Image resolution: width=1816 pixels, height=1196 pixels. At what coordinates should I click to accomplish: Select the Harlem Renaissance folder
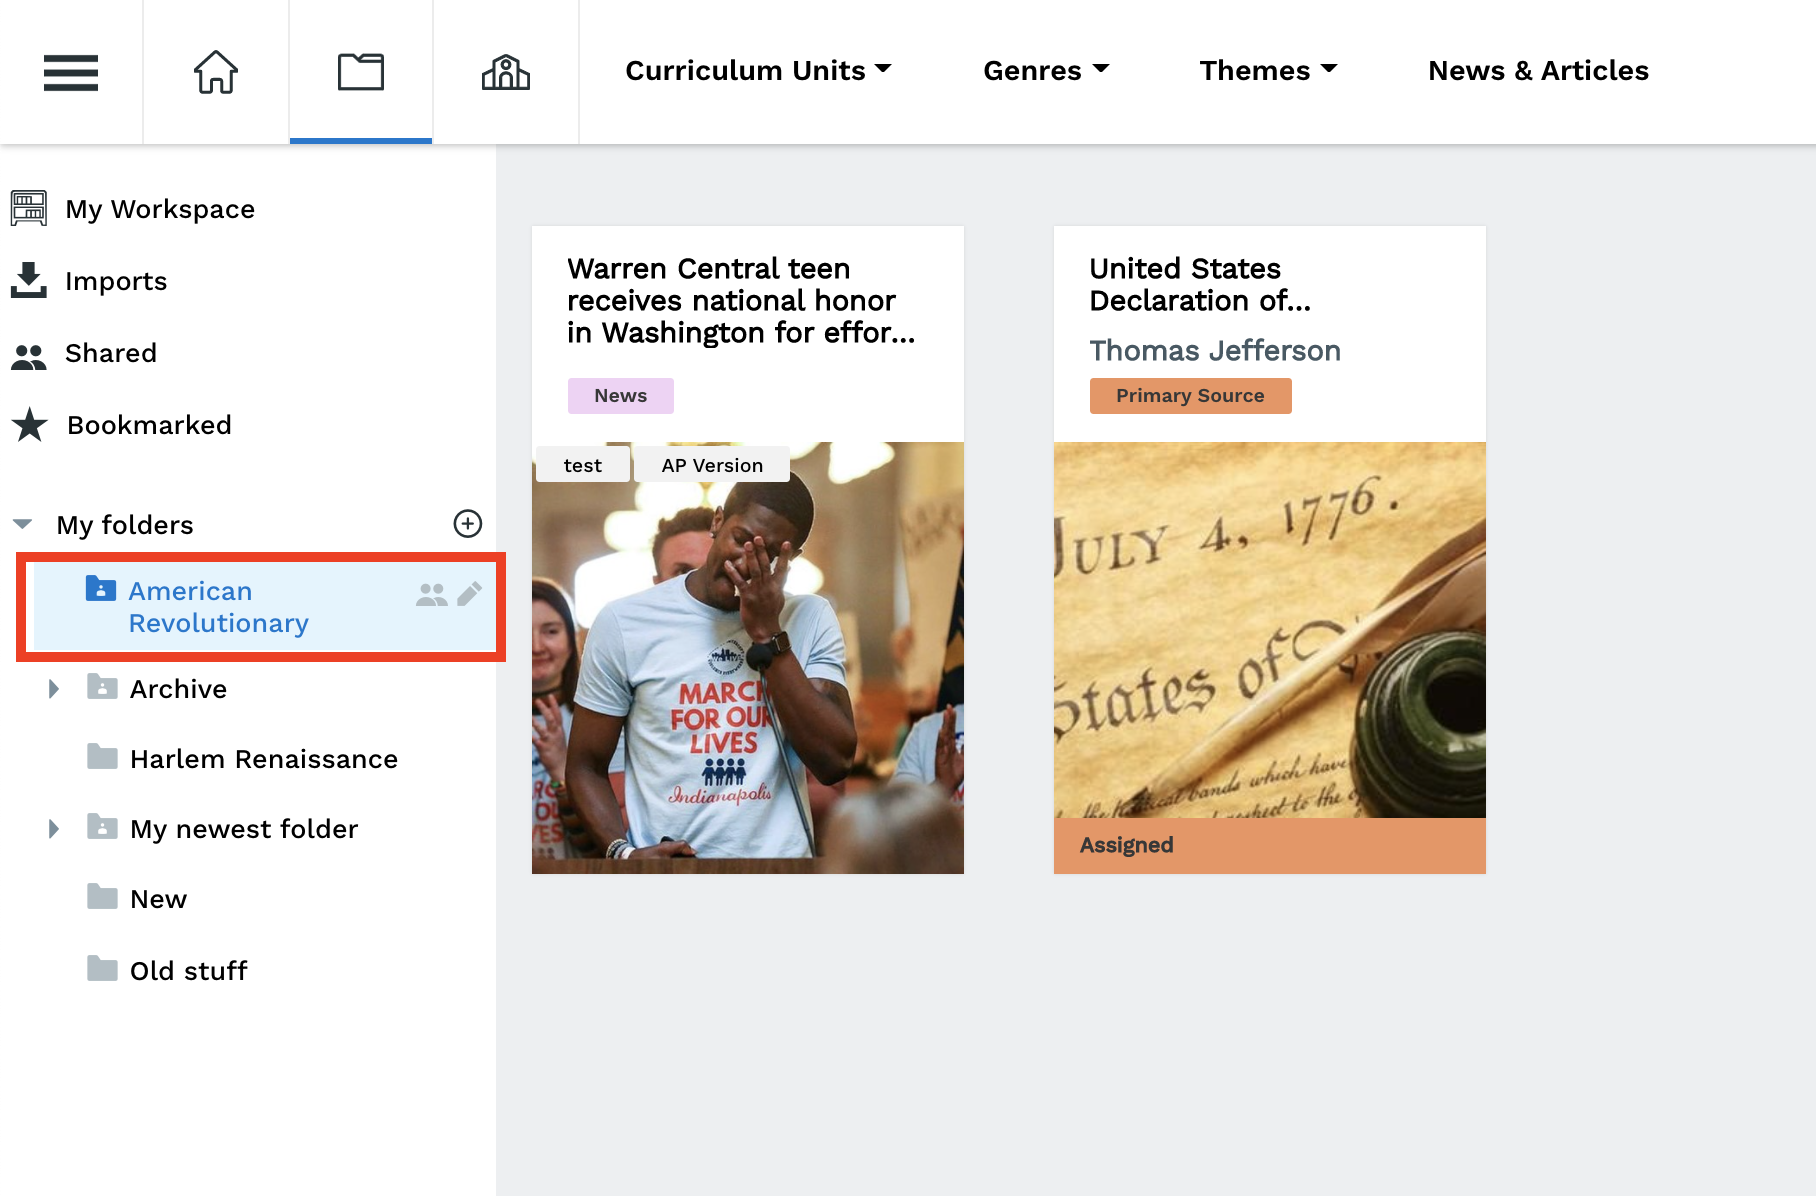[x=263, y=758]
